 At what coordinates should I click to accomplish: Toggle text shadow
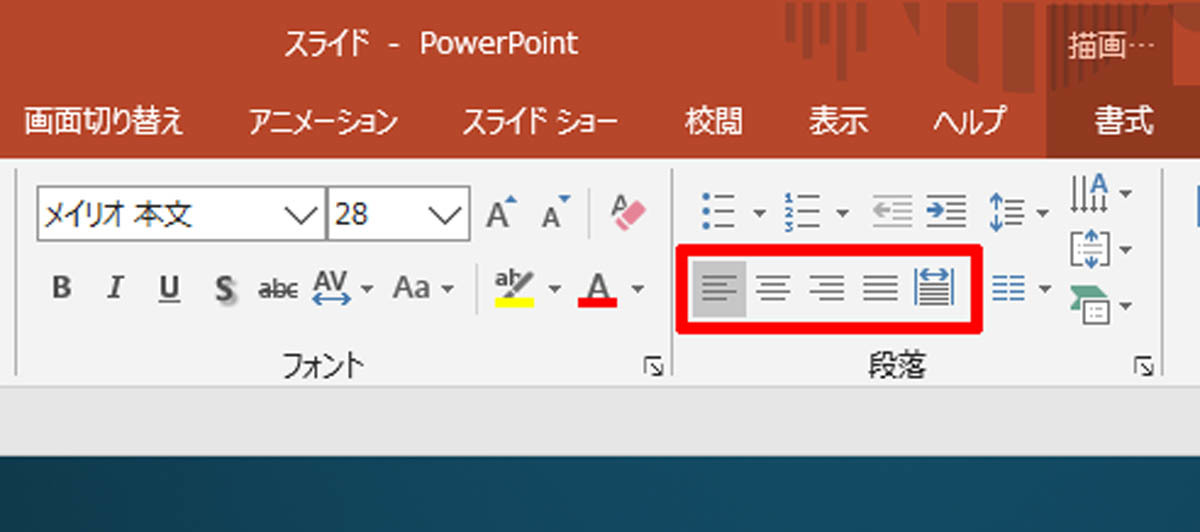point(225,289)
